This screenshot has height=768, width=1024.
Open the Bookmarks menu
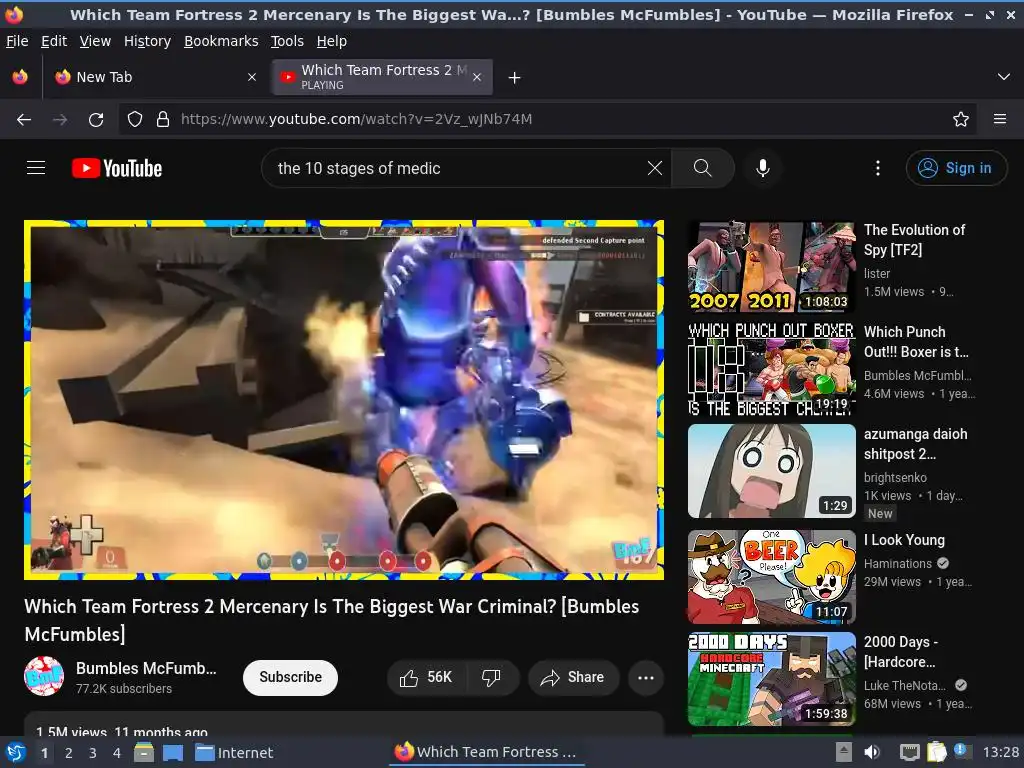221,41
